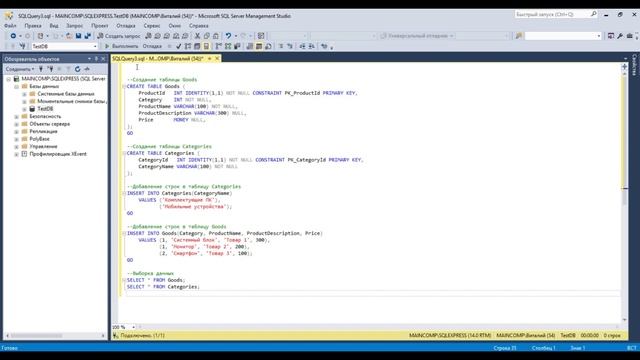This screenshot has height=360, width=640.
Task: Open the TestDB database dropdown in toolbar
Action: point(95,46)
